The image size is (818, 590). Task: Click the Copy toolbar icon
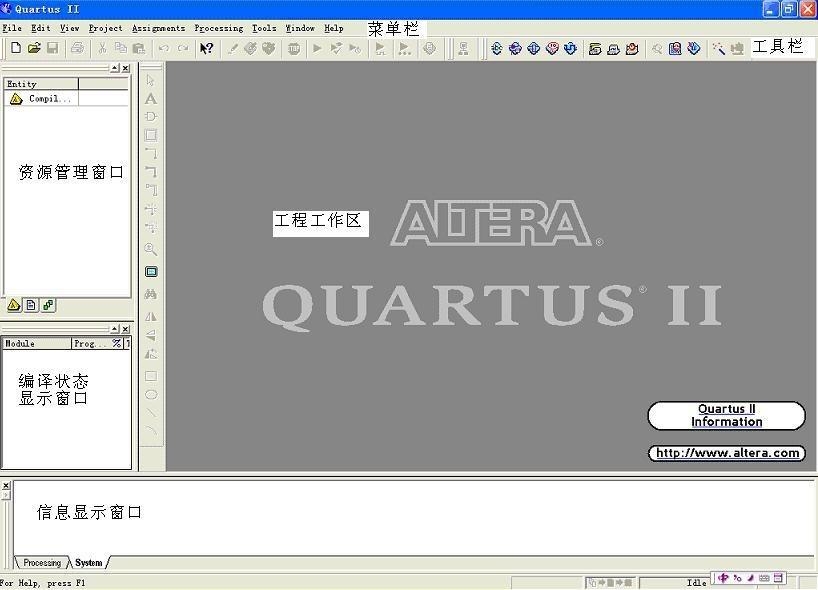(121, 48)
